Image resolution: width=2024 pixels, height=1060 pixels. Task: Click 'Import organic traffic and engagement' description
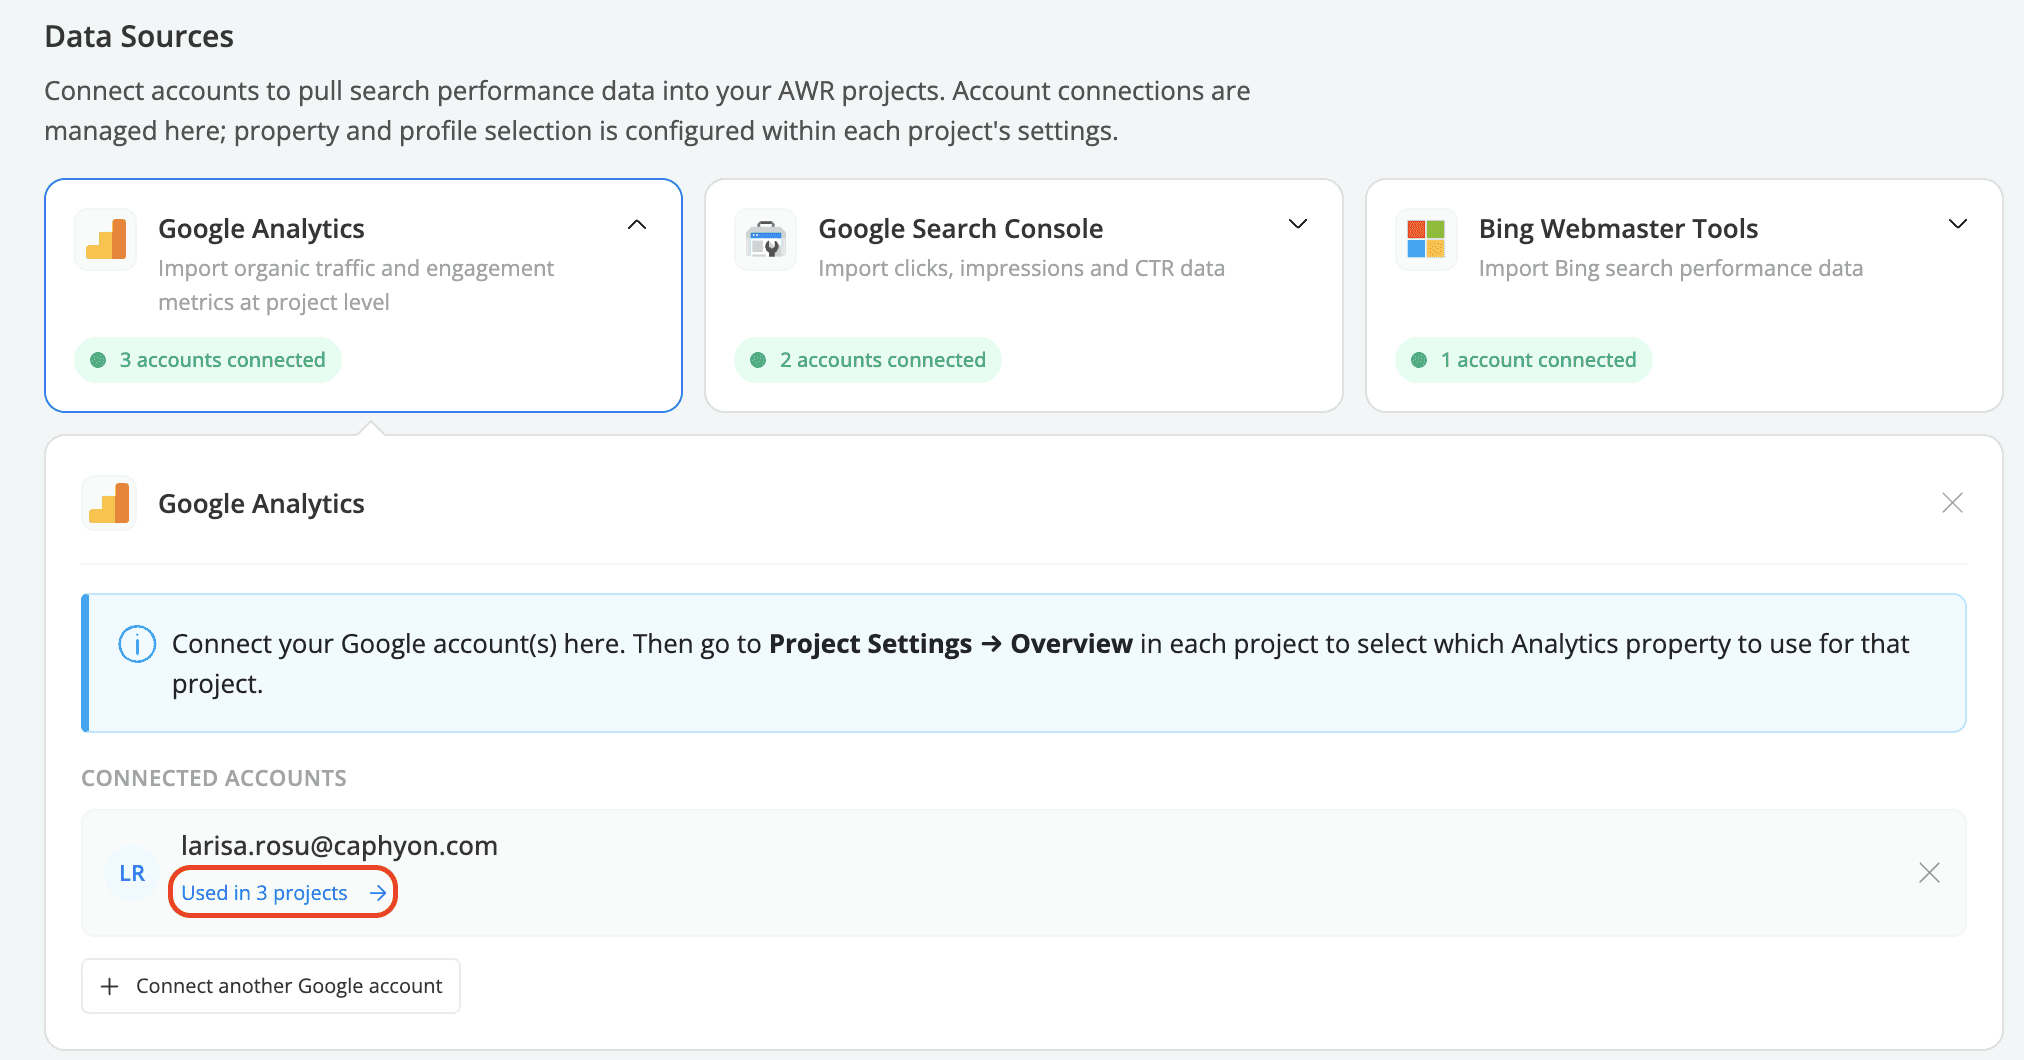[x=356, y=285]
